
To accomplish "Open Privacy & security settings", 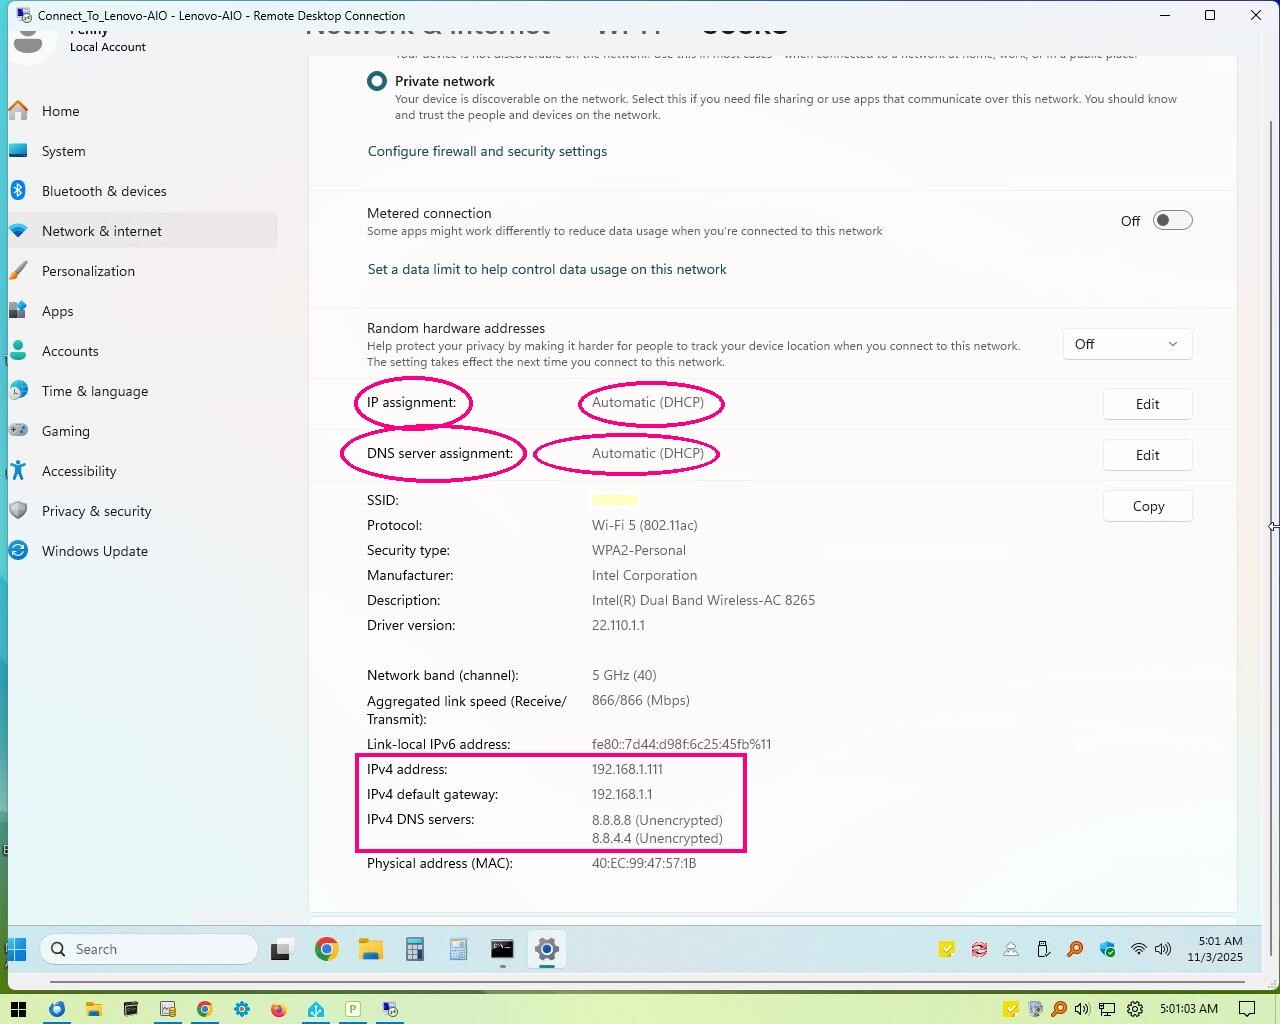I will coord(96,511).
